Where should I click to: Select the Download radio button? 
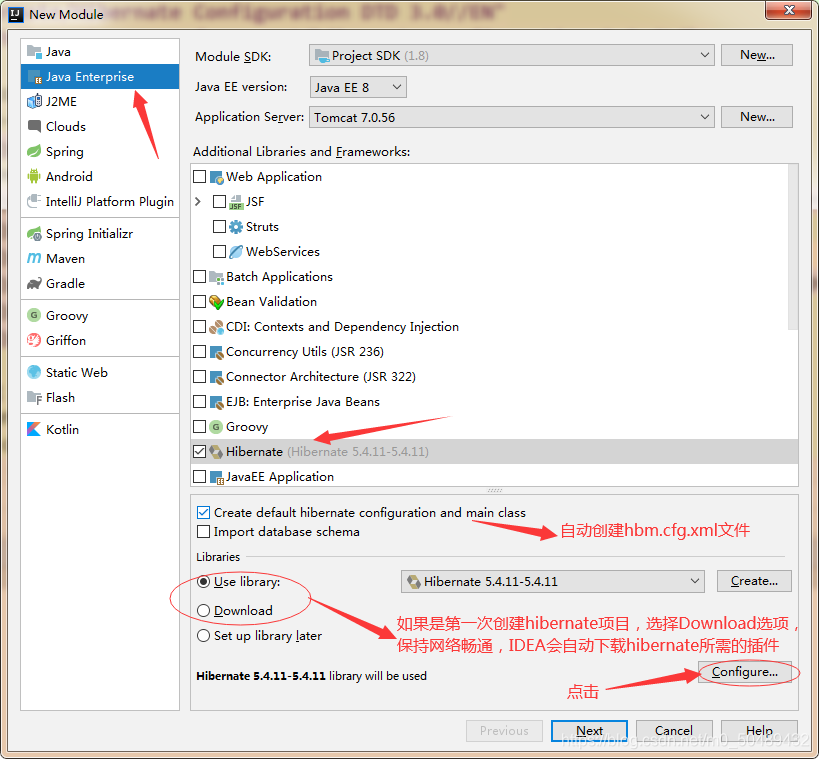click(204, 611)
